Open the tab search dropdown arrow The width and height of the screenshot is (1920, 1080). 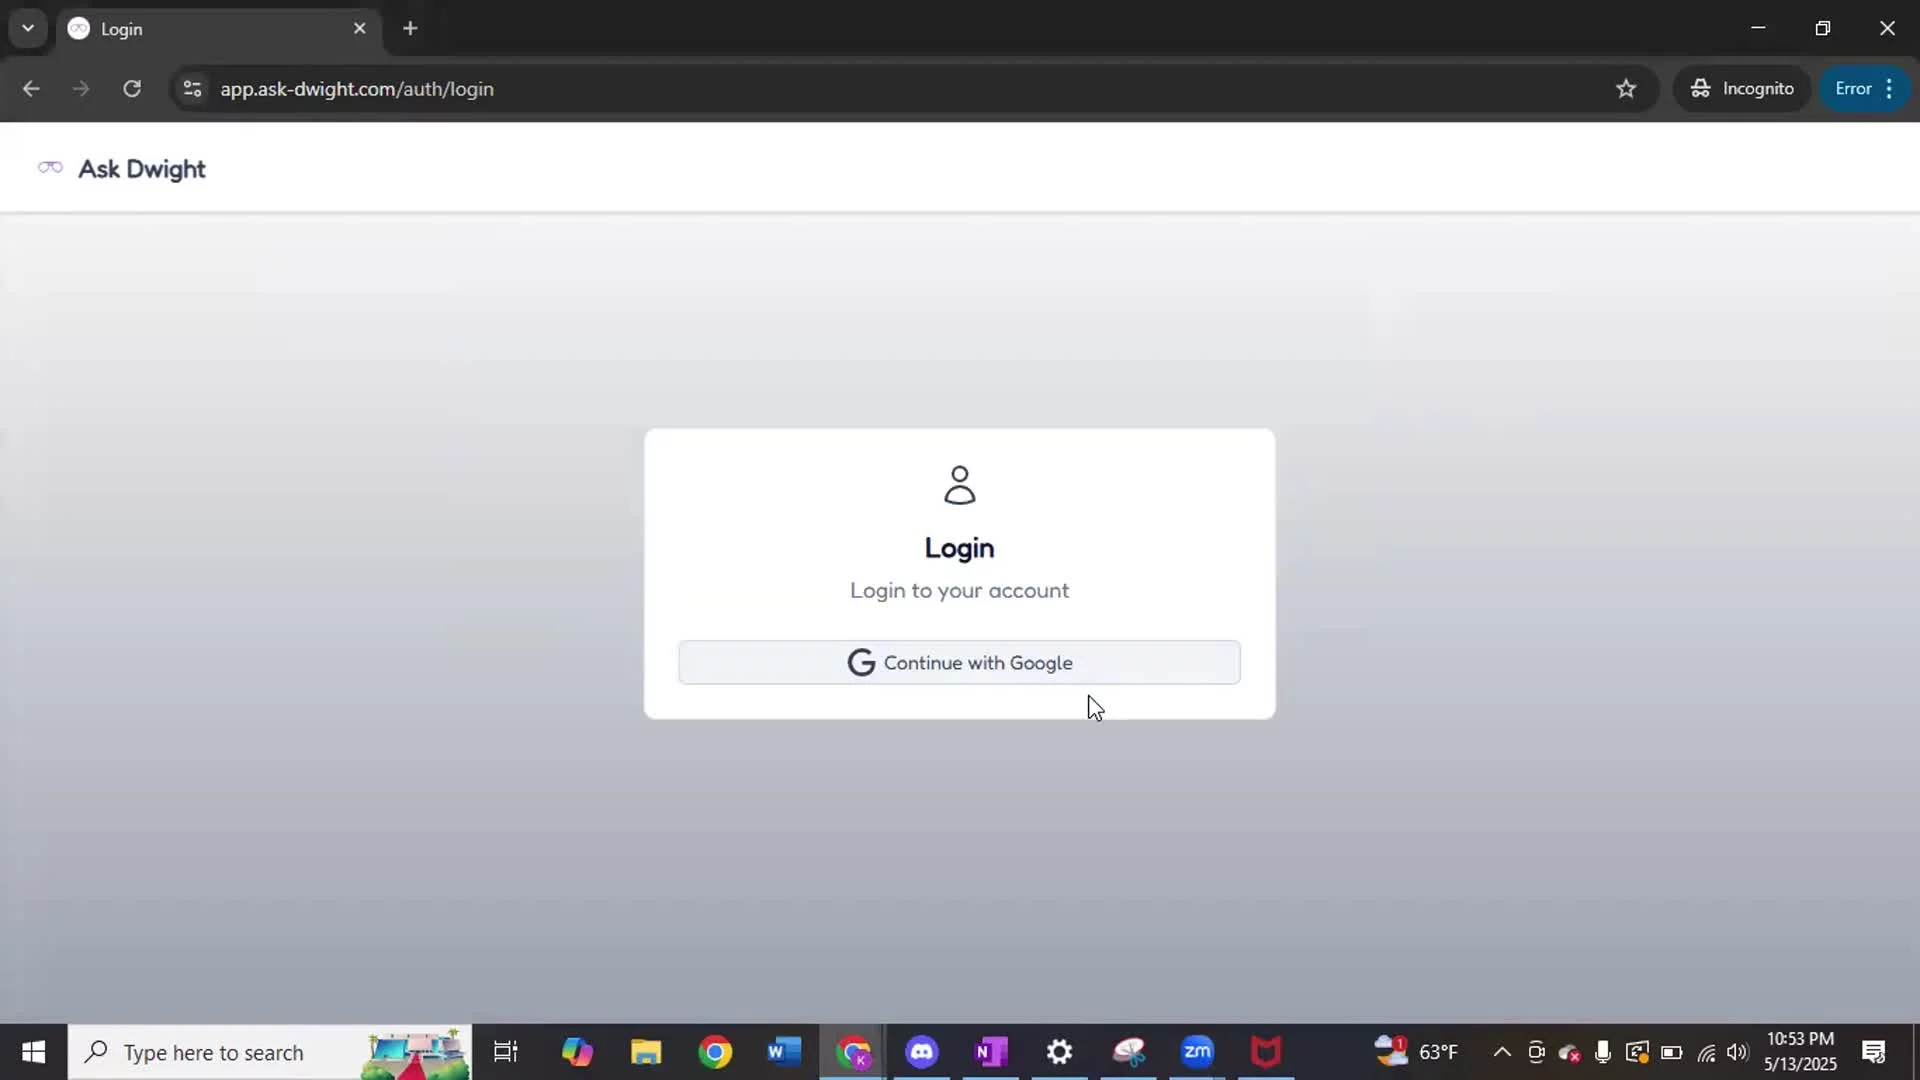coord(28,28)
